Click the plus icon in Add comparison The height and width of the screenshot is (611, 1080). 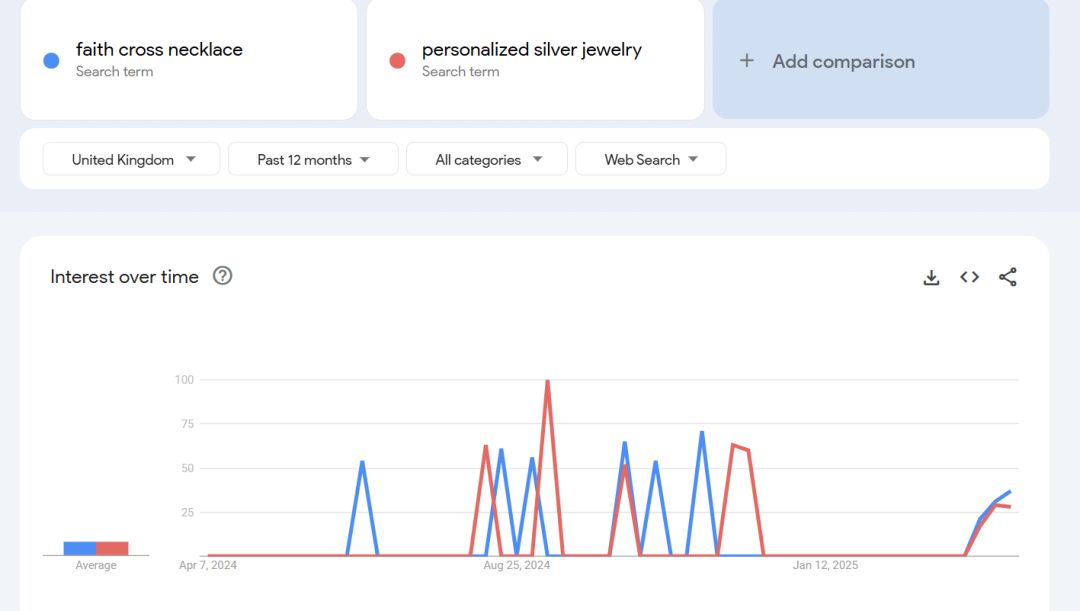(746, 61)
